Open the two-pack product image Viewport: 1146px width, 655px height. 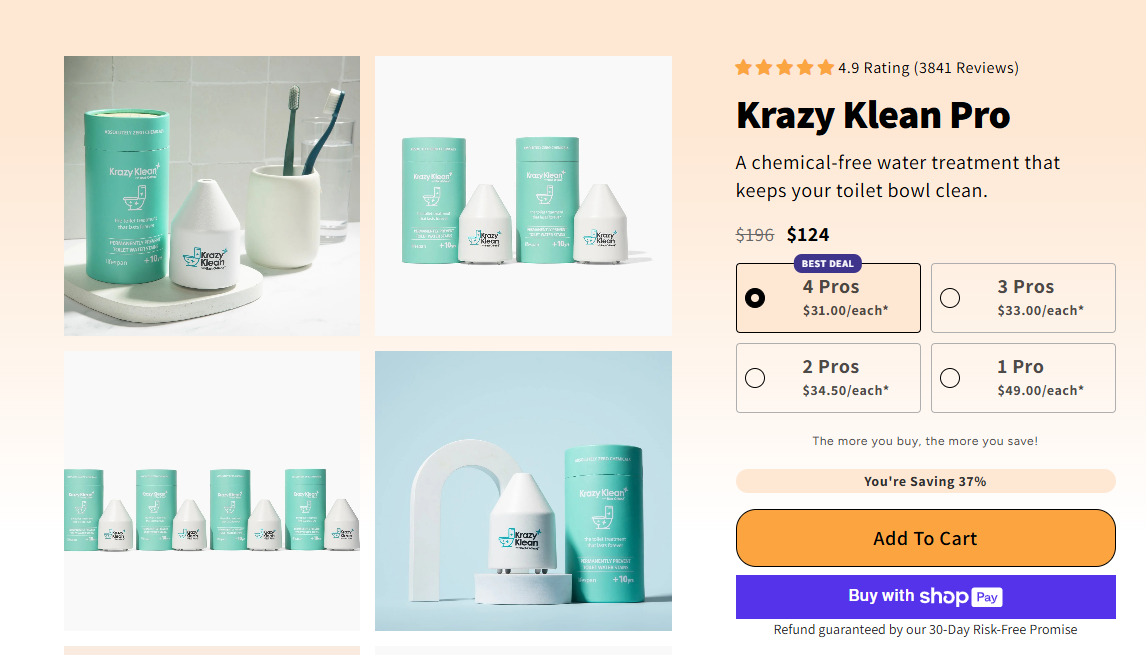pos(523,195)
